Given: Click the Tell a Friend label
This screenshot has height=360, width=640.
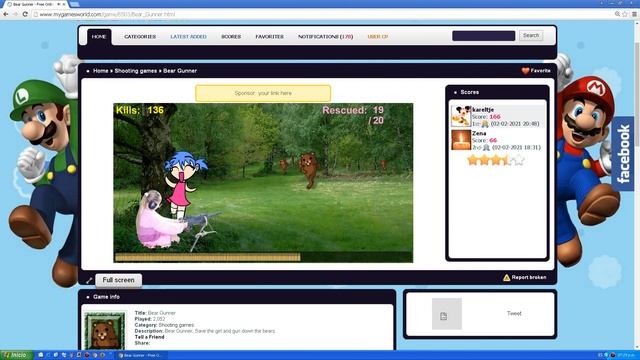Looking at the screenshot, I should [x=149, y=337].
